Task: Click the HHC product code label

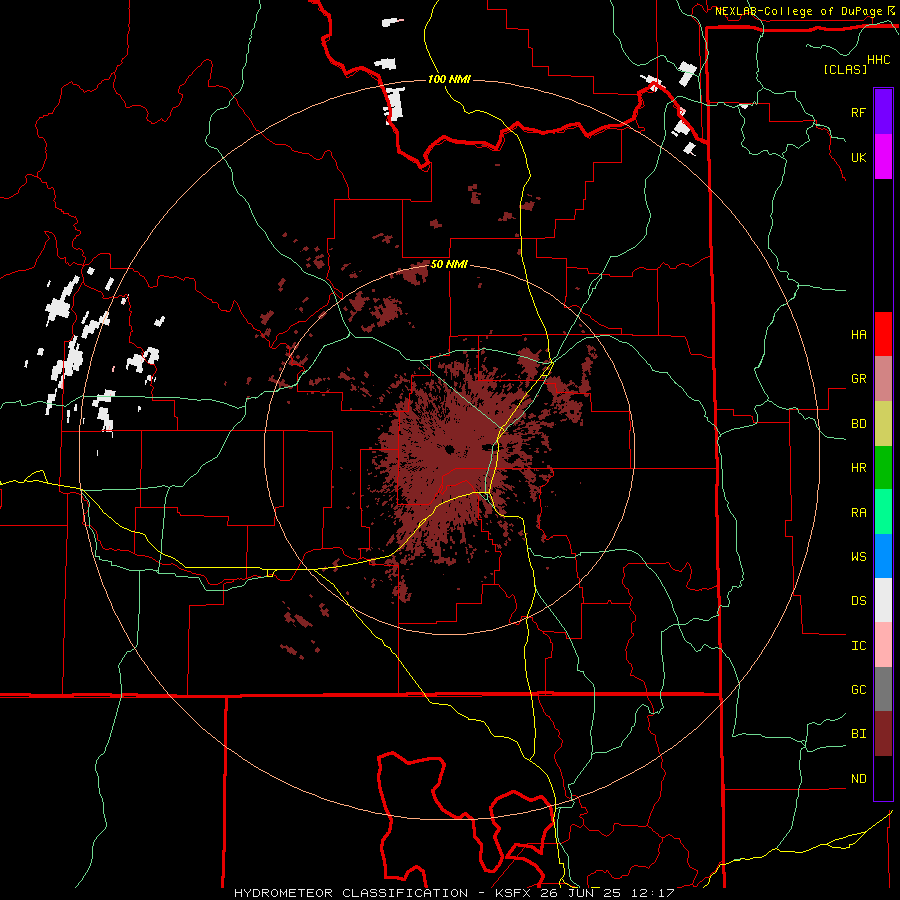Action: coord(879,60)
